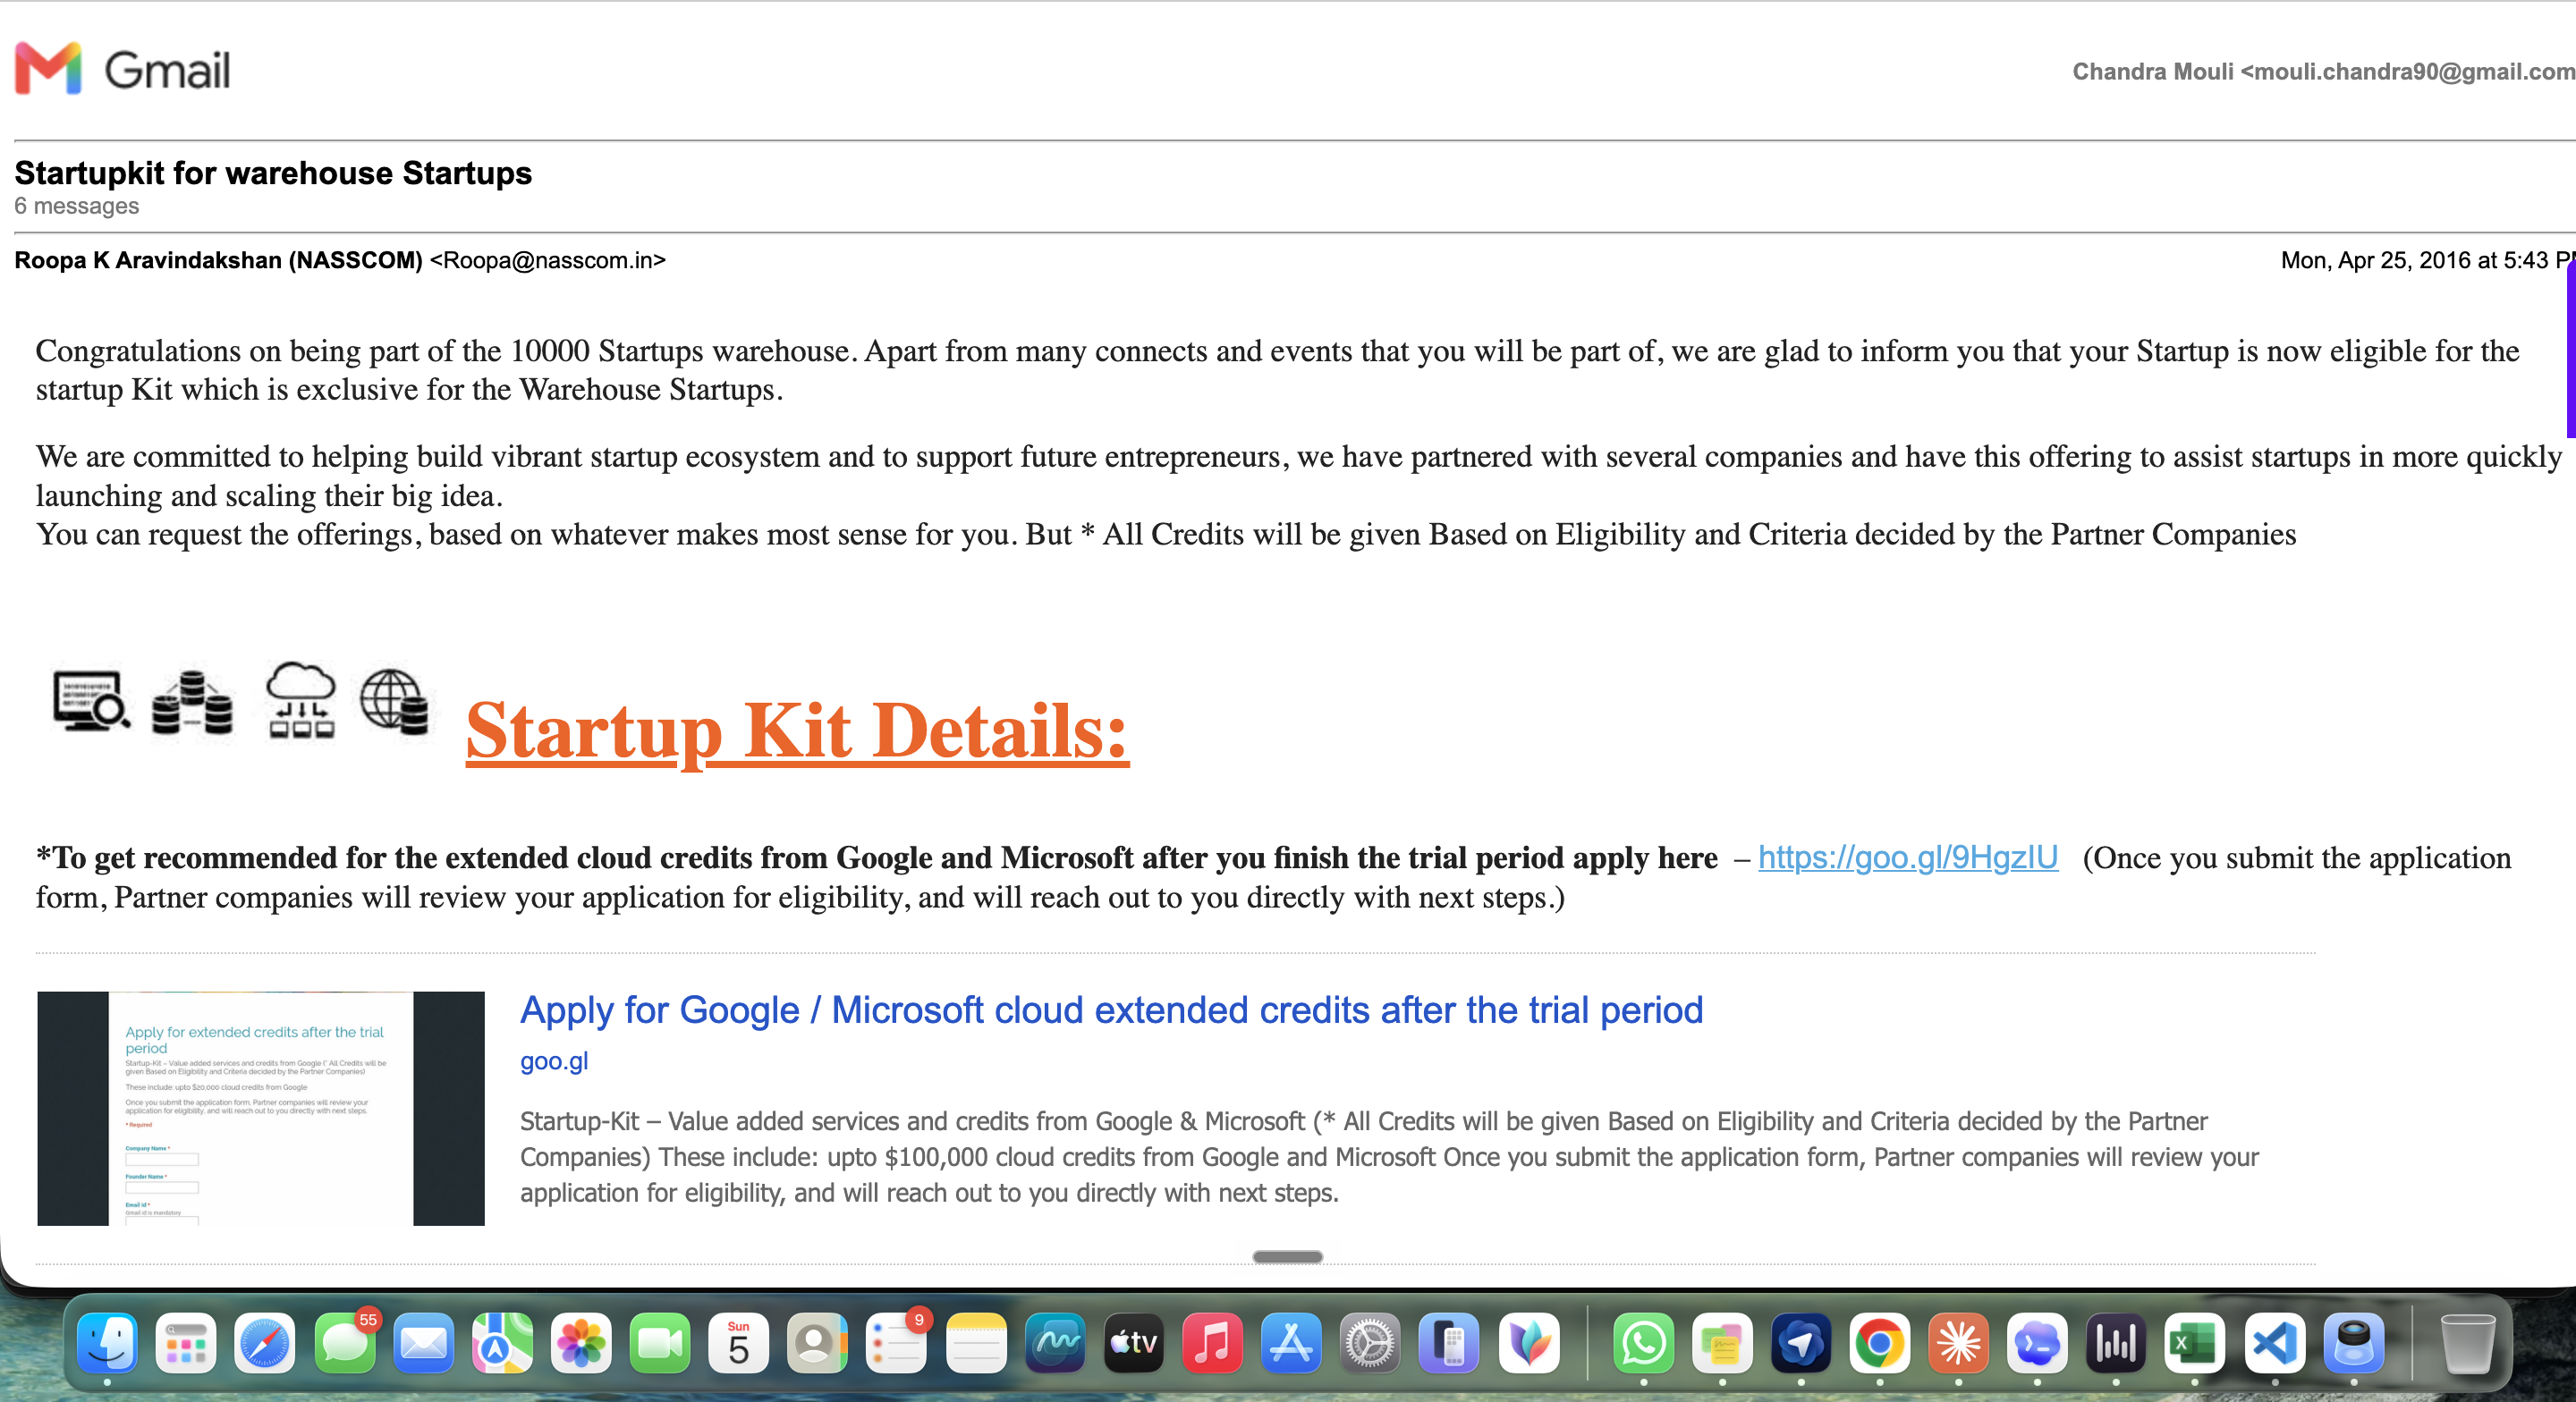Open the dark blue arrow app icon in Dock

(x=1801, y=1343)
